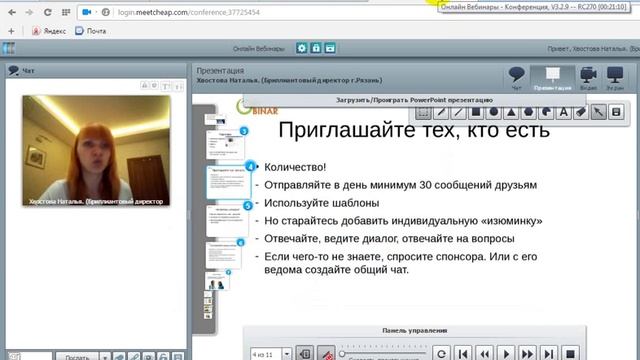Jump to the last slide

point(549,354)
